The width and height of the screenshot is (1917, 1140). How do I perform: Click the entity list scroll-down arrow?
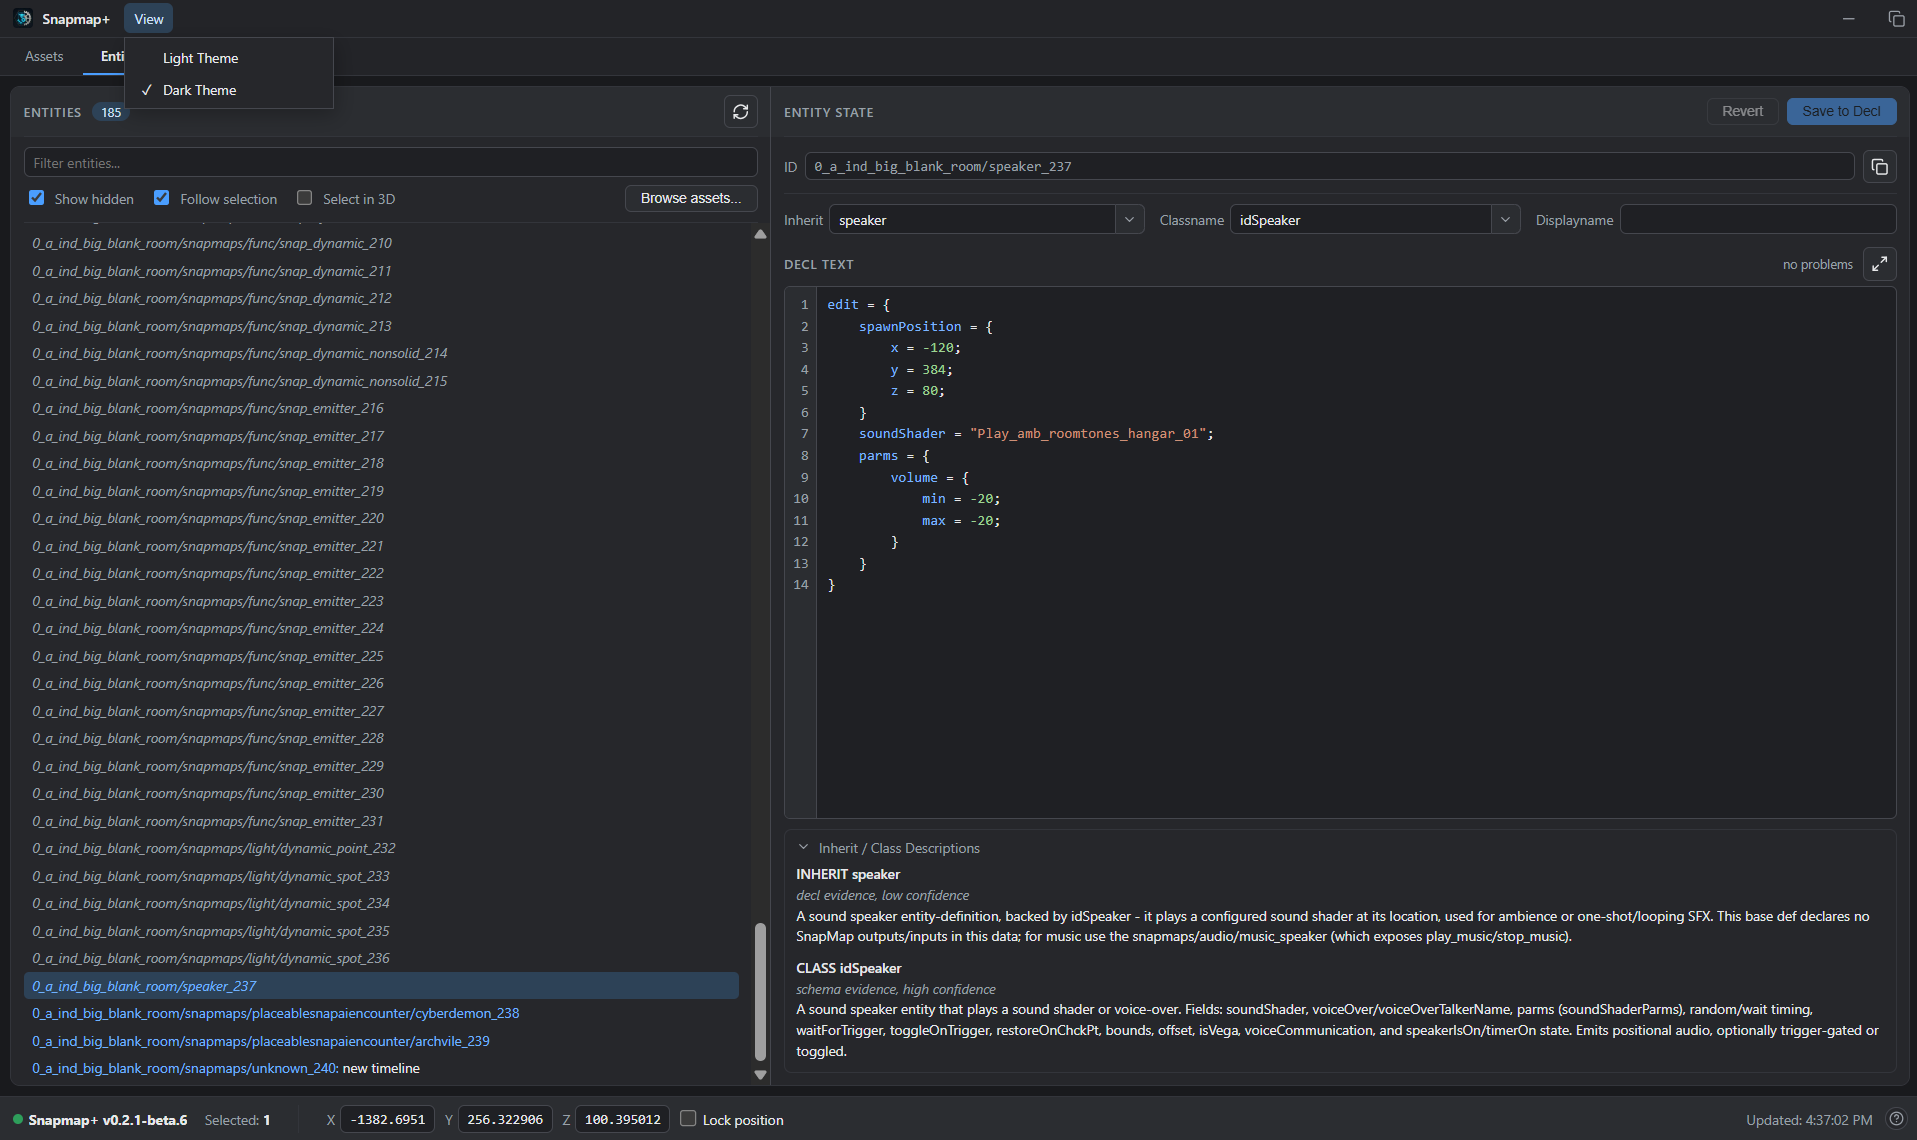(760, 1075)
